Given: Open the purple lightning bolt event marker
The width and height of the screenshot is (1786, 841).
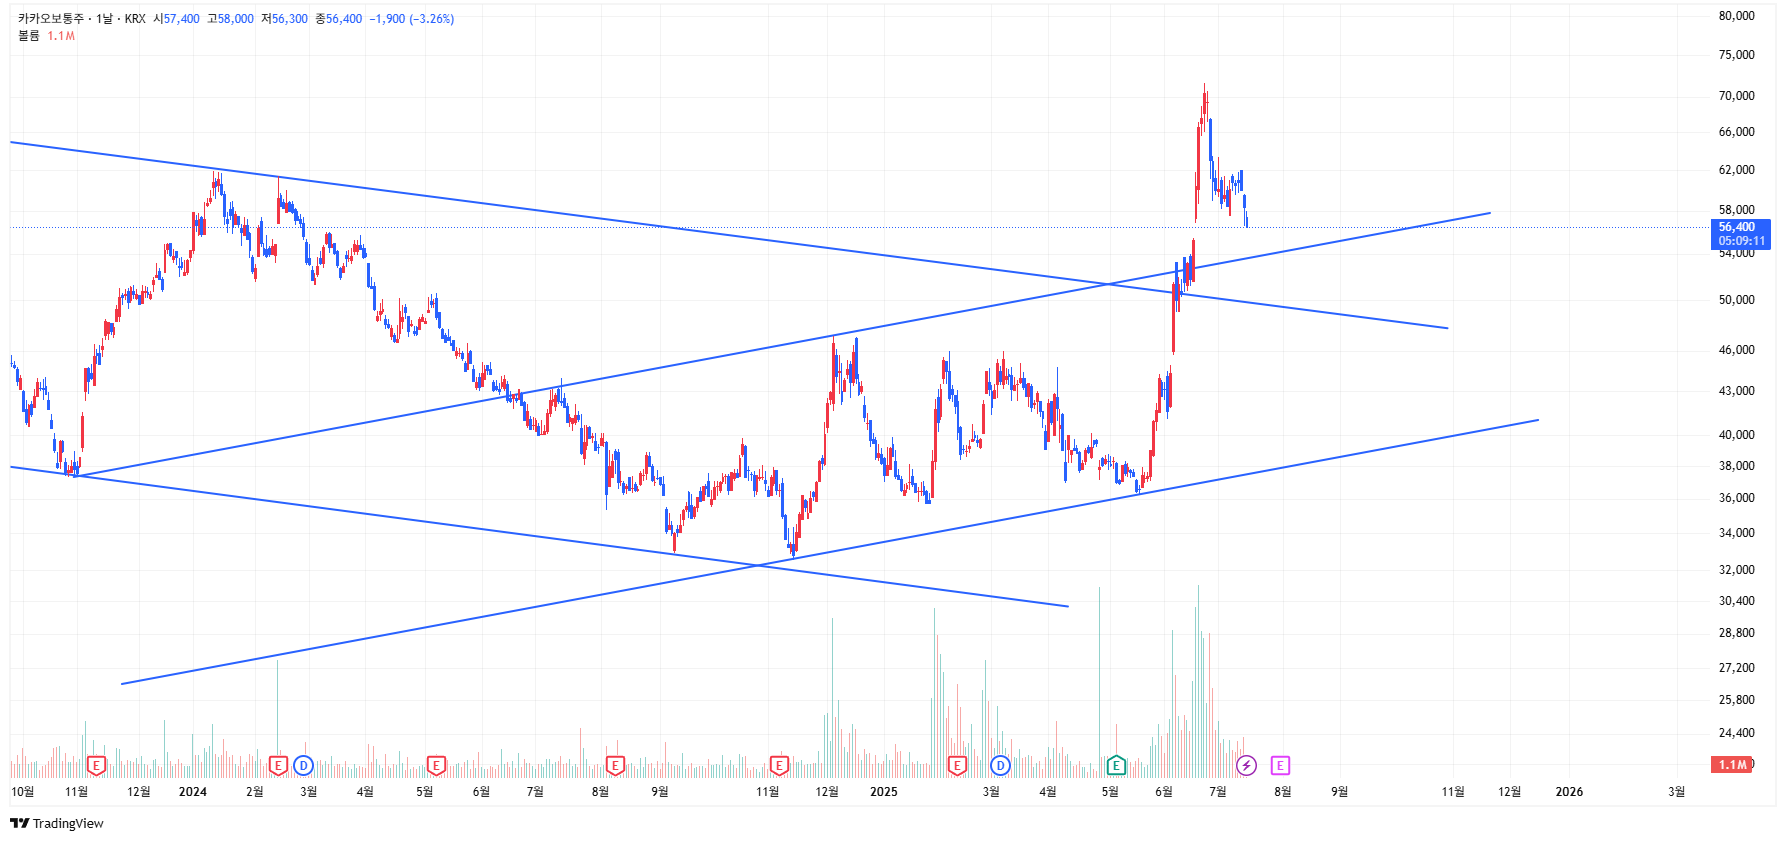Looking at the screenshot, I should pos(1246,766).
